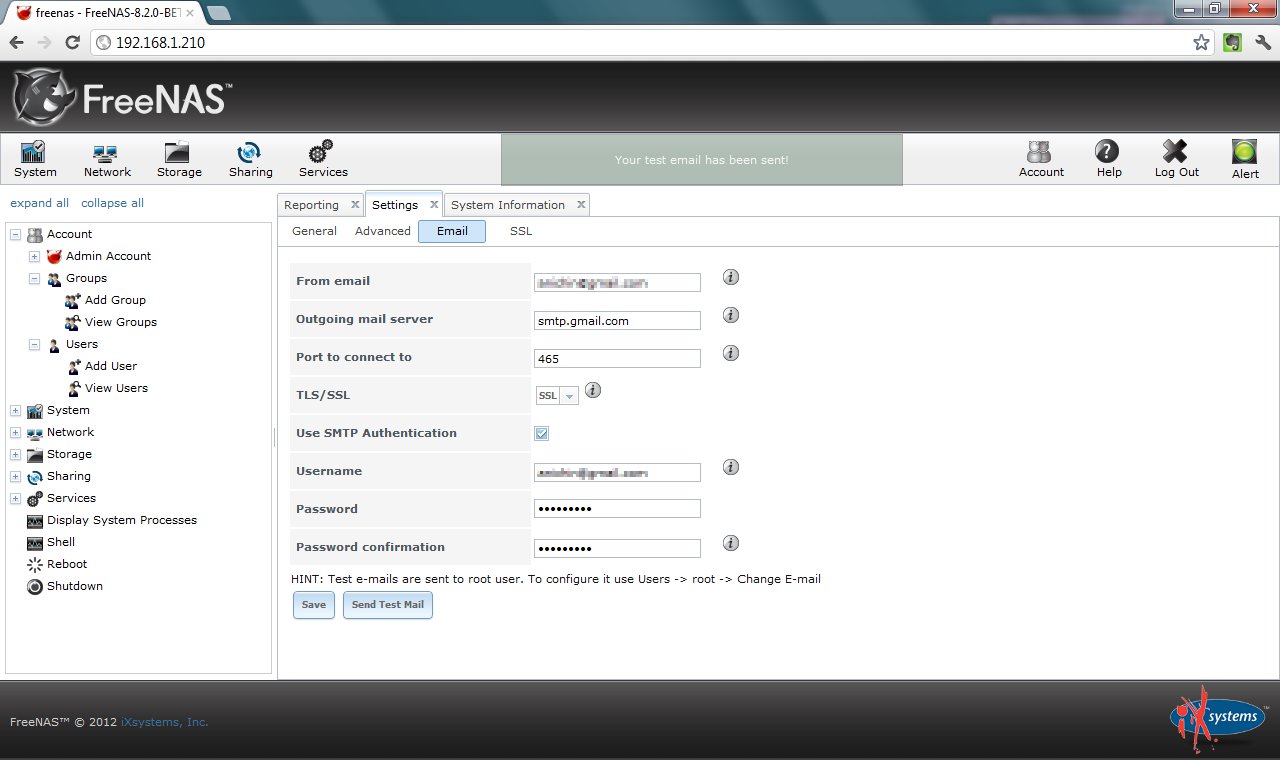
Task: Click info icon next to TLS/SSL
Action: point(593,391)
